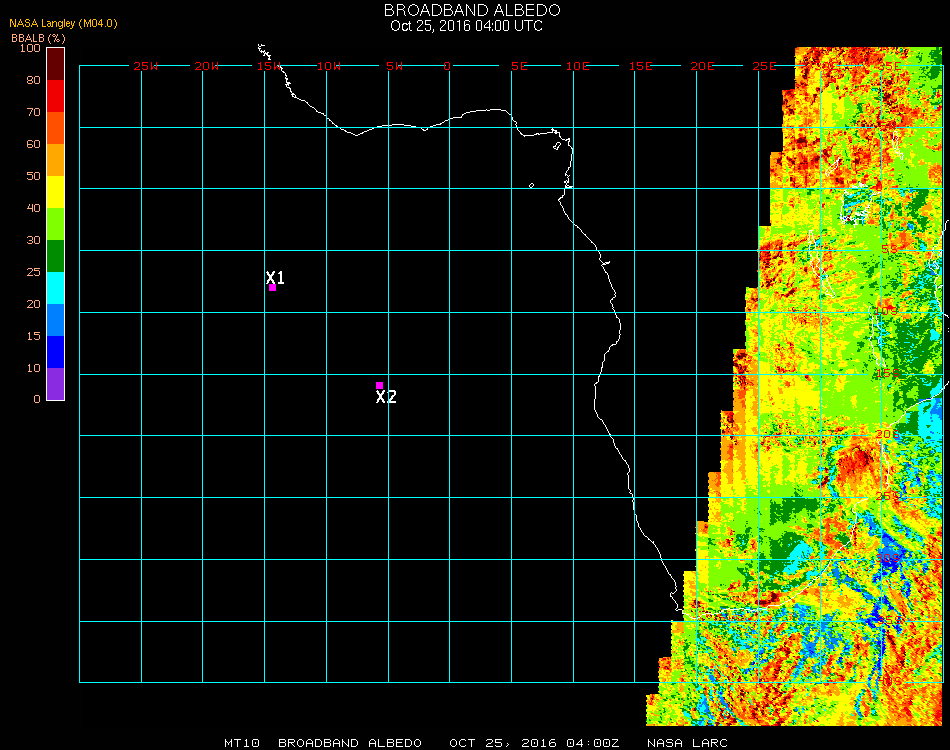Click the '0' legend tick label
The height and width of the screenshot is (750, 950).
pyautogui.click(x=37, y=399)
